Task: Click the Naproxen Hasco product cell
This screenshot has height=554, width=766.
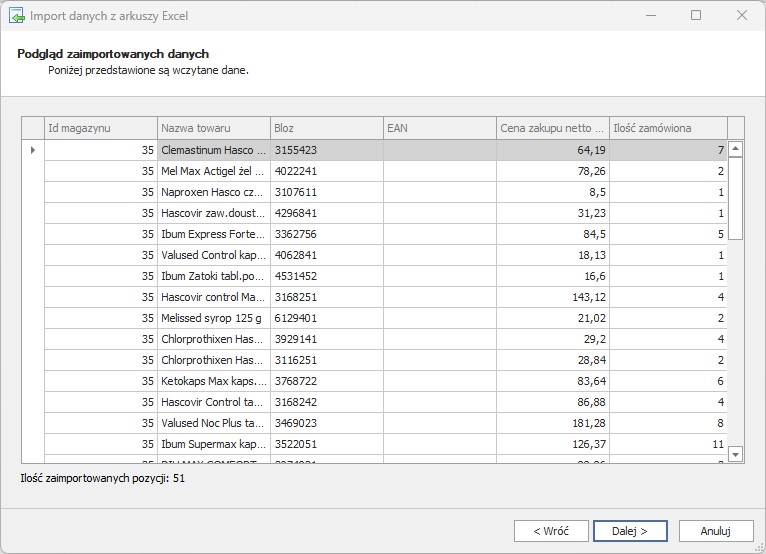Action: click(x=213, y=192)
